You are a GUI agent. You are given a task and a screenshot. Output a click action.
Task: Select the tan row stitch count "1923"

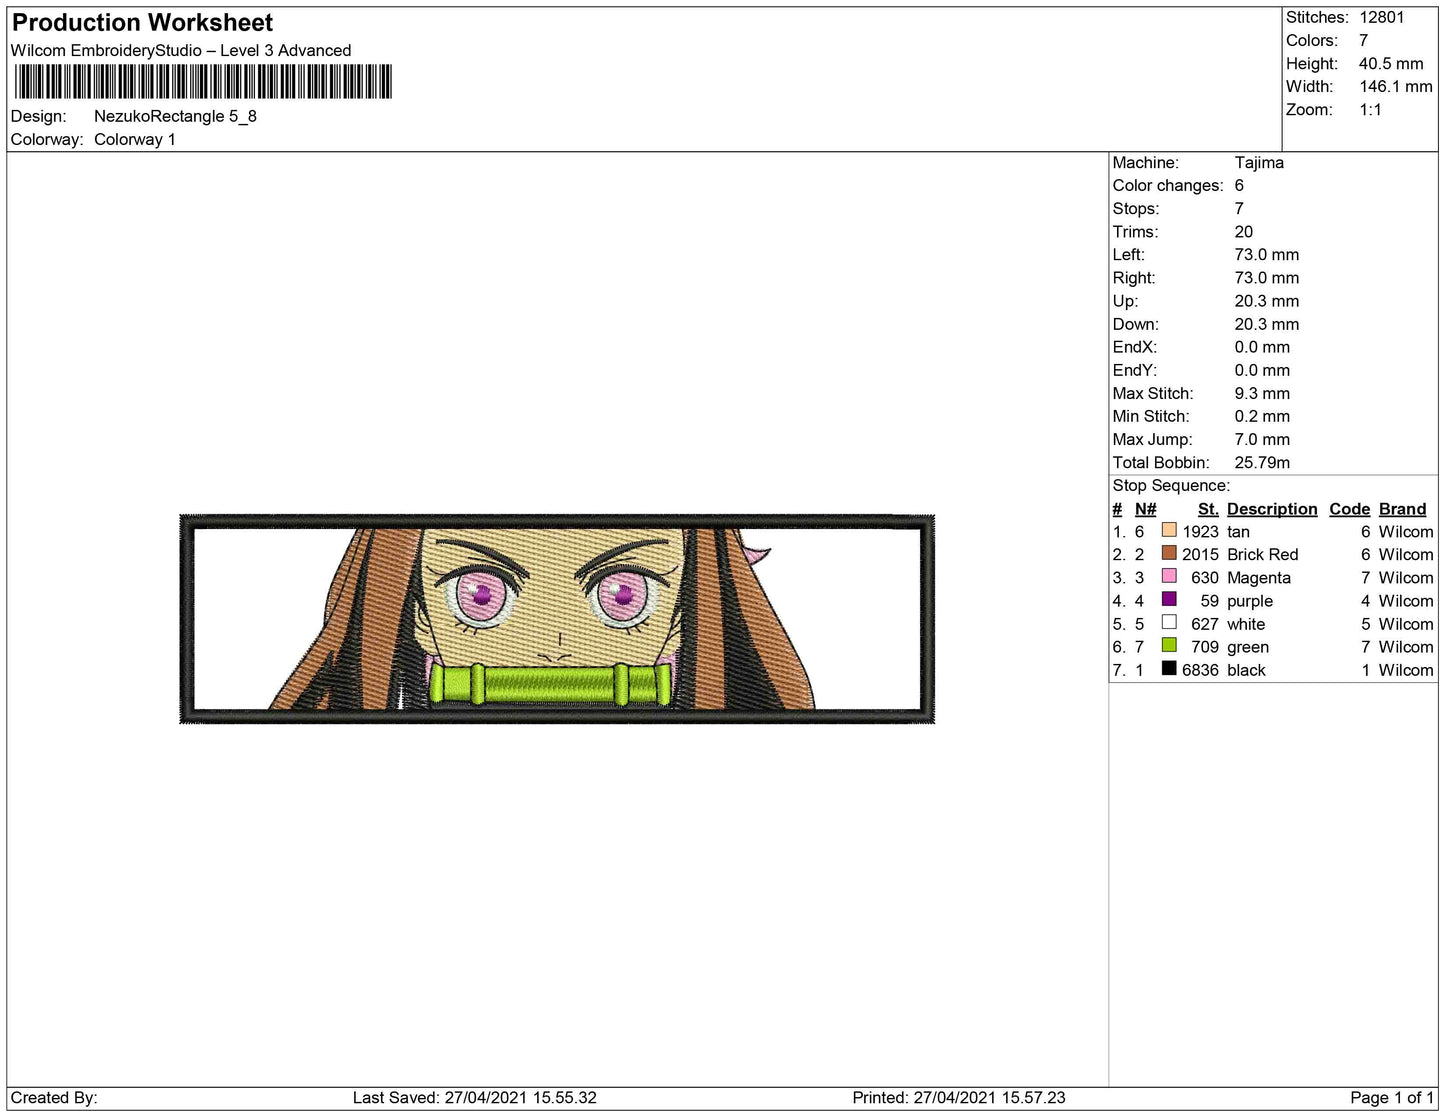(1201, 532)
